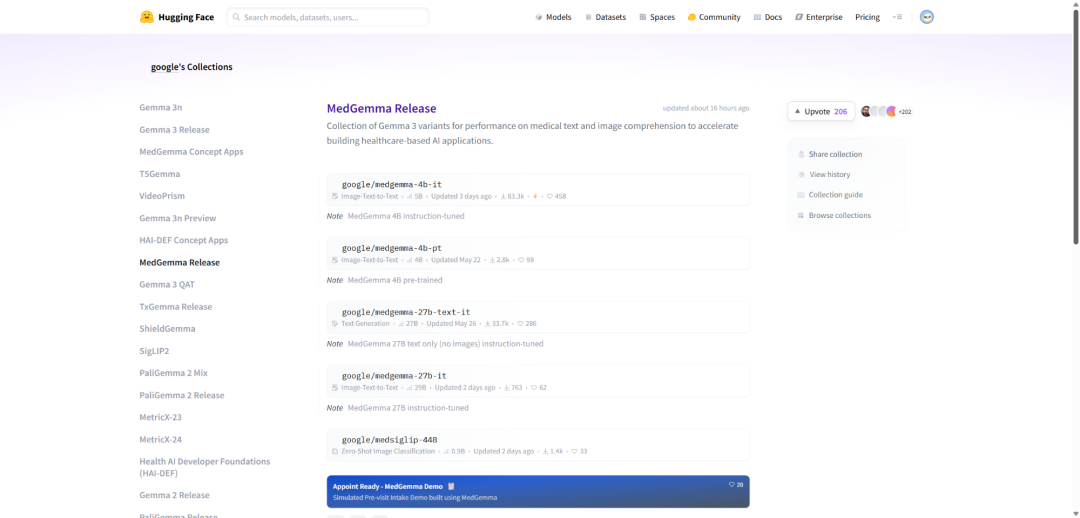
Task: Click Image-Text-to-Text icon on medgemma-4b-pt
Action: tap(335, 260)
